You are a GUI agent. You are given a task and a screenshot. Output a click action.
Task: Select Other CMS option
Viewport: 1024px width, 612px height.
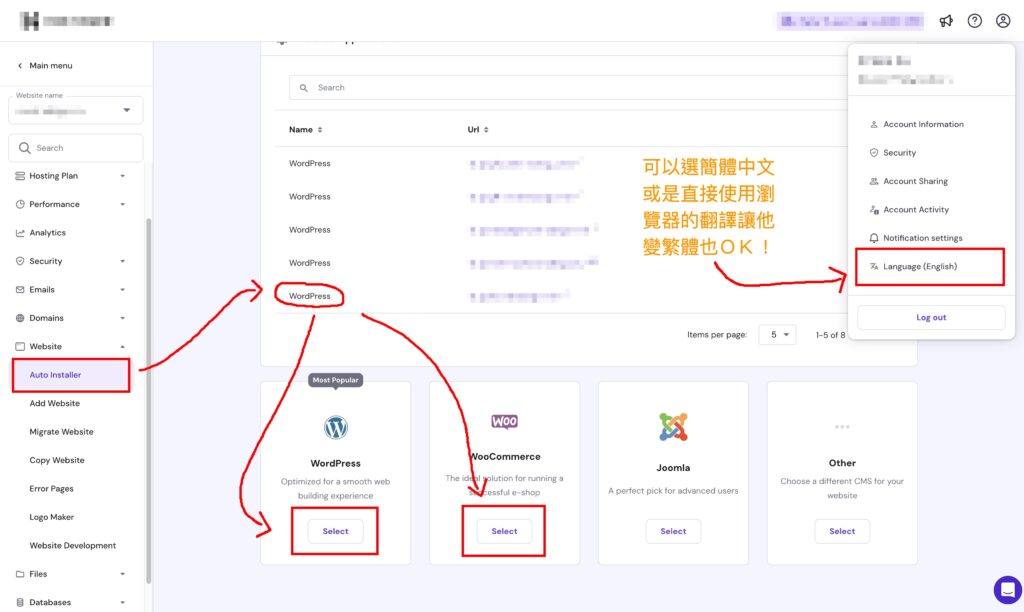pos(842,531)
